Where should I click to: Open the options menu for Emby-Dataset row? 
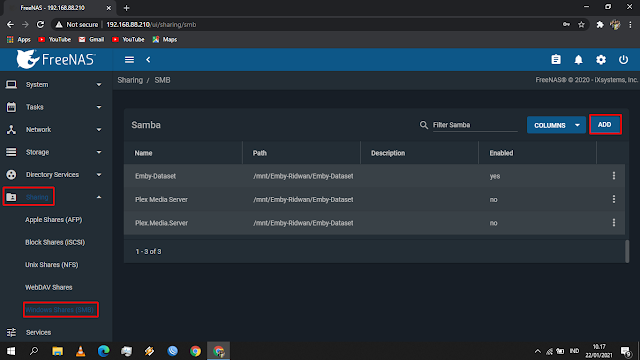coord(613,176)
